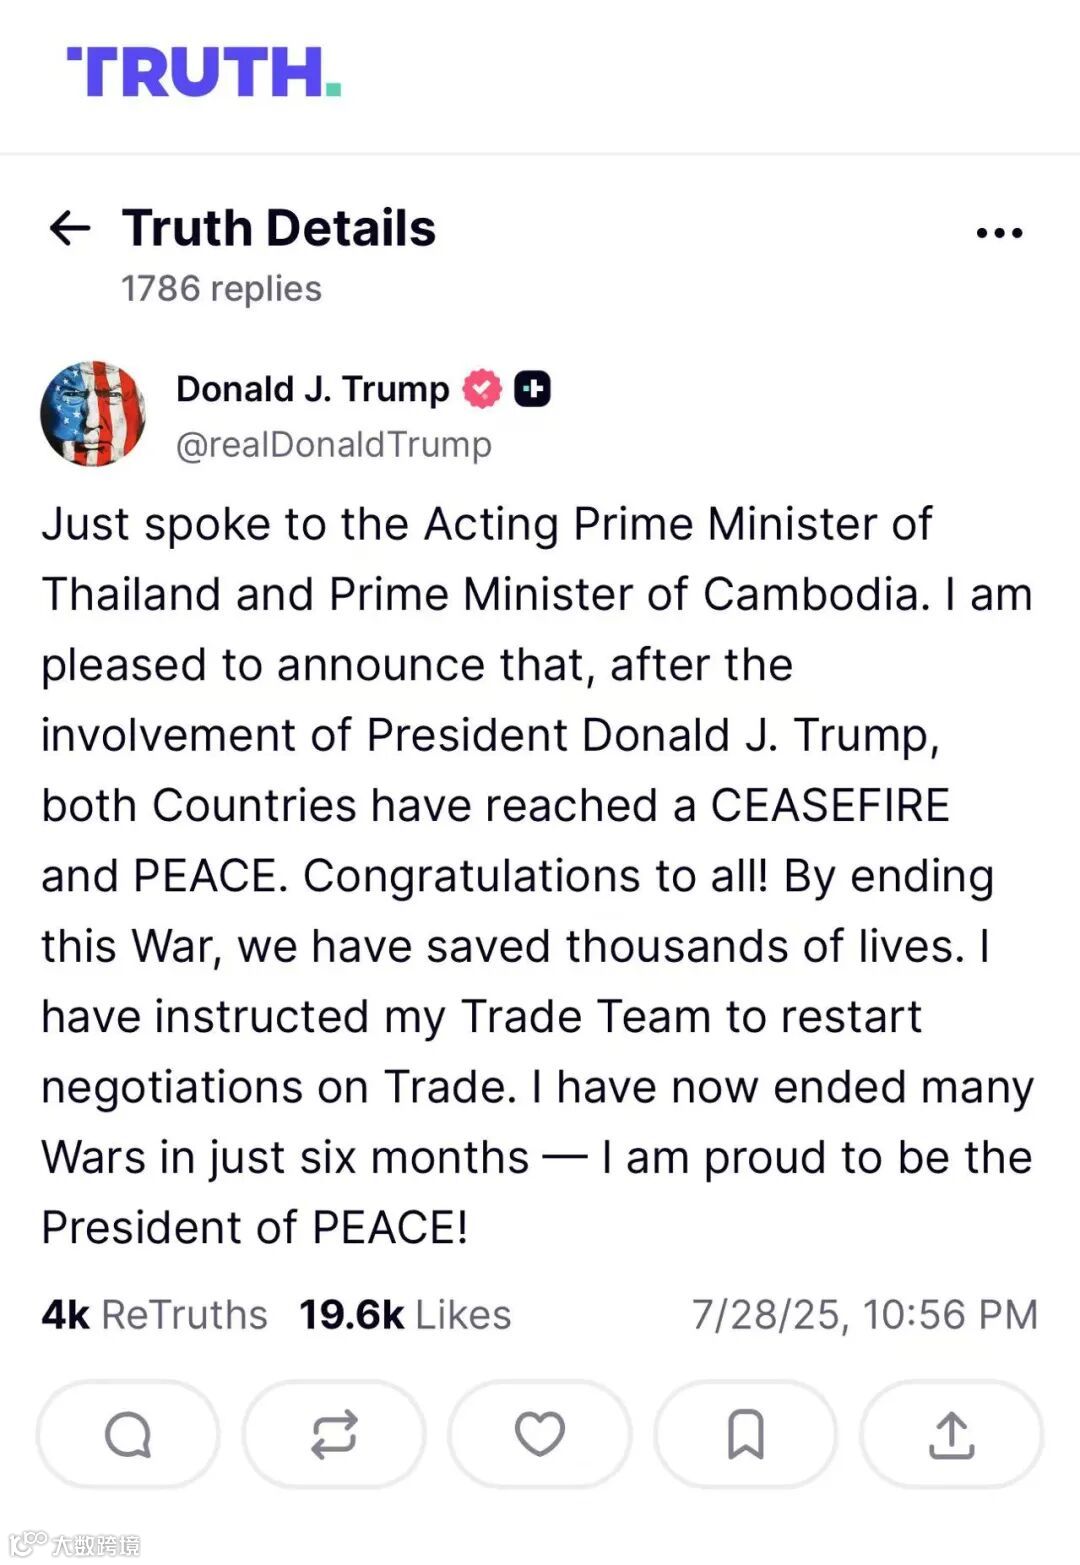Open Donald J. Trump profile avatar
This screenshot has width=1080, height=1565.
(x=93, y=414)
